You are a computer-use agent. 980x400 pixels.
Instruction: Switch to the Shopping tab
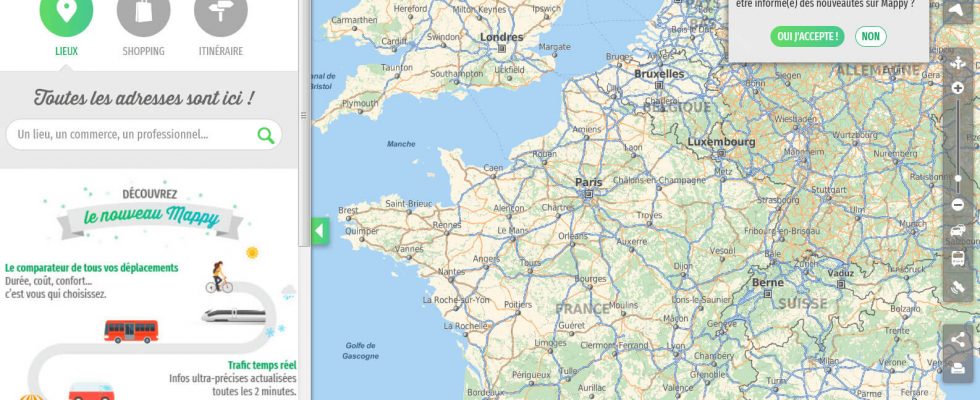pos(144,12)
